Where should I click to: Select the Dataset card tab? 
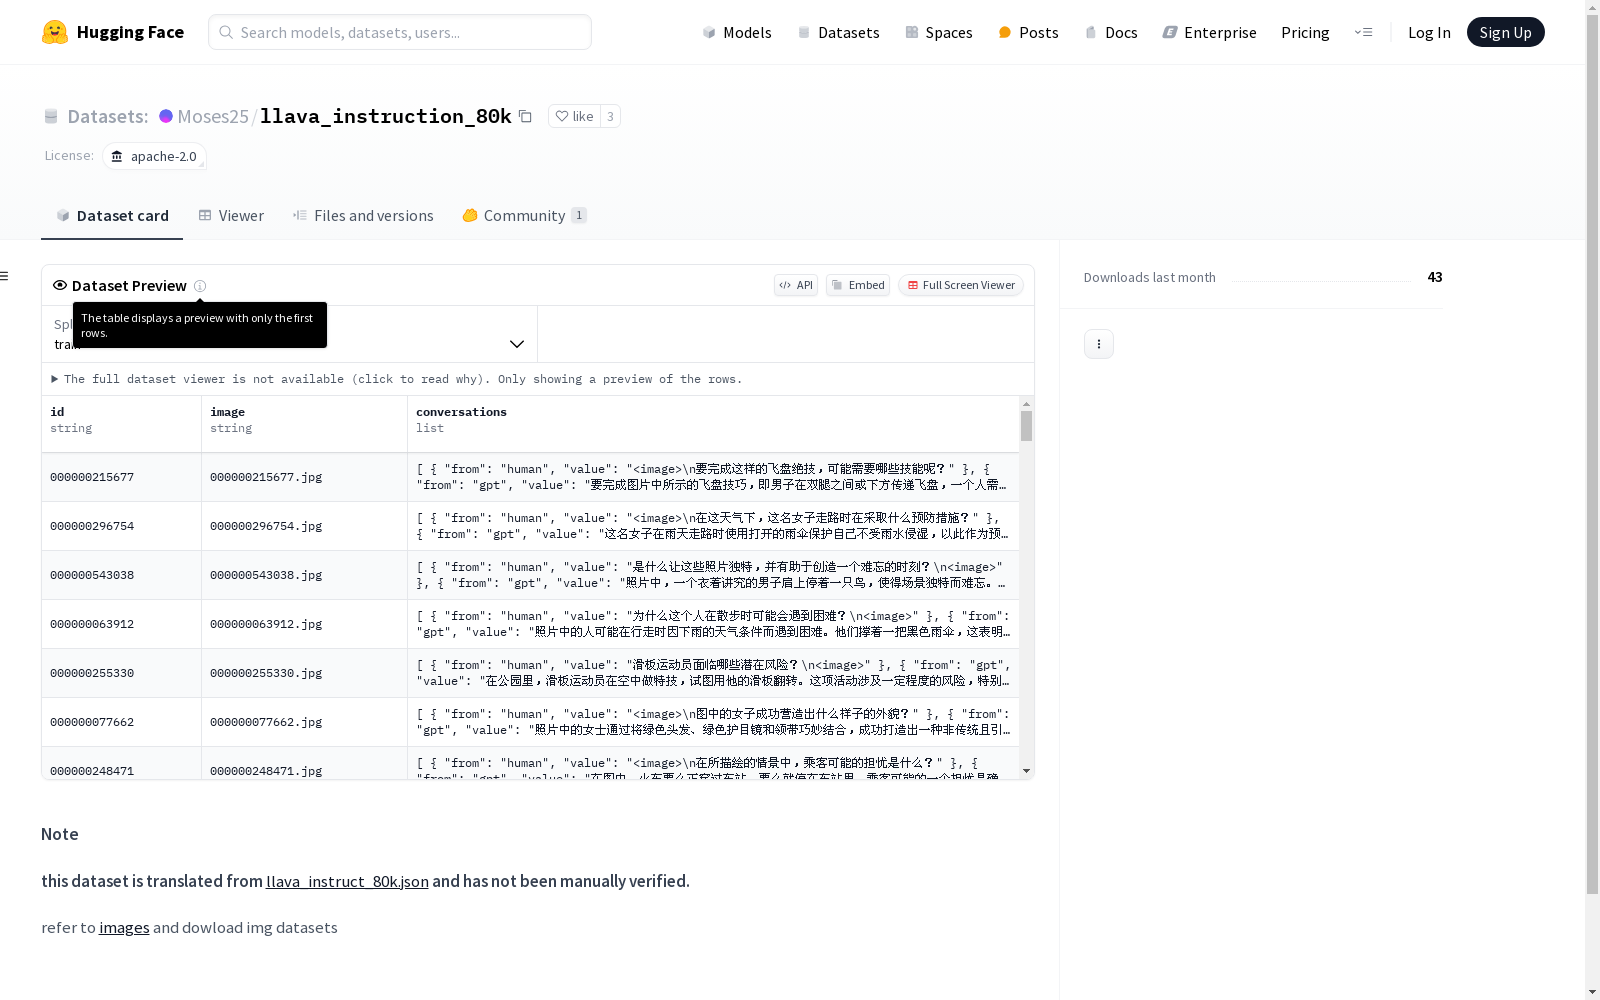click(x=112, y=216)
